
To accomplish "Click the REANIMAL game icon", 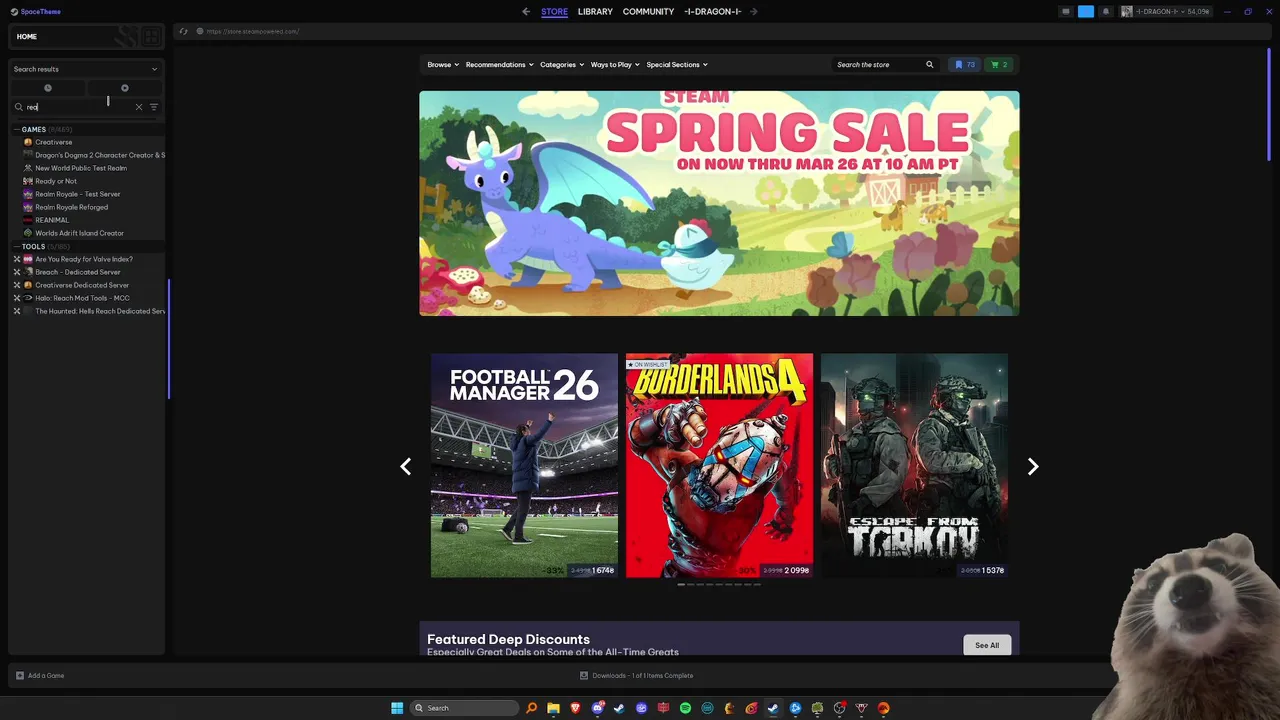I will [28, 220].
